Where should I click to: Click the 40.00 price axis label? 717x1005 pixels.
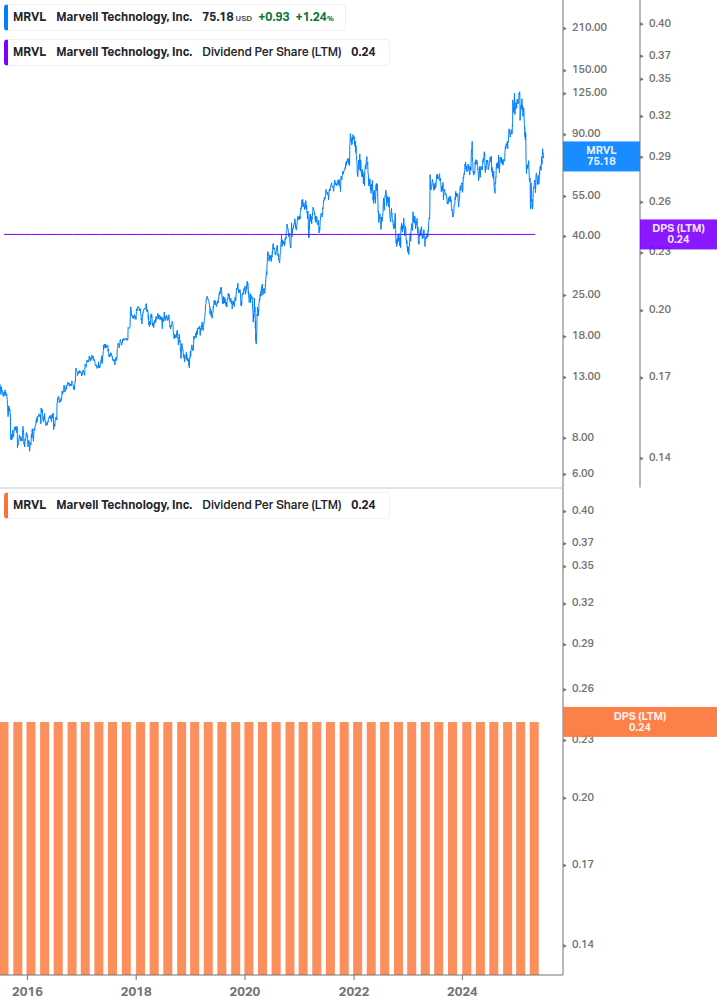pos(586,235)
